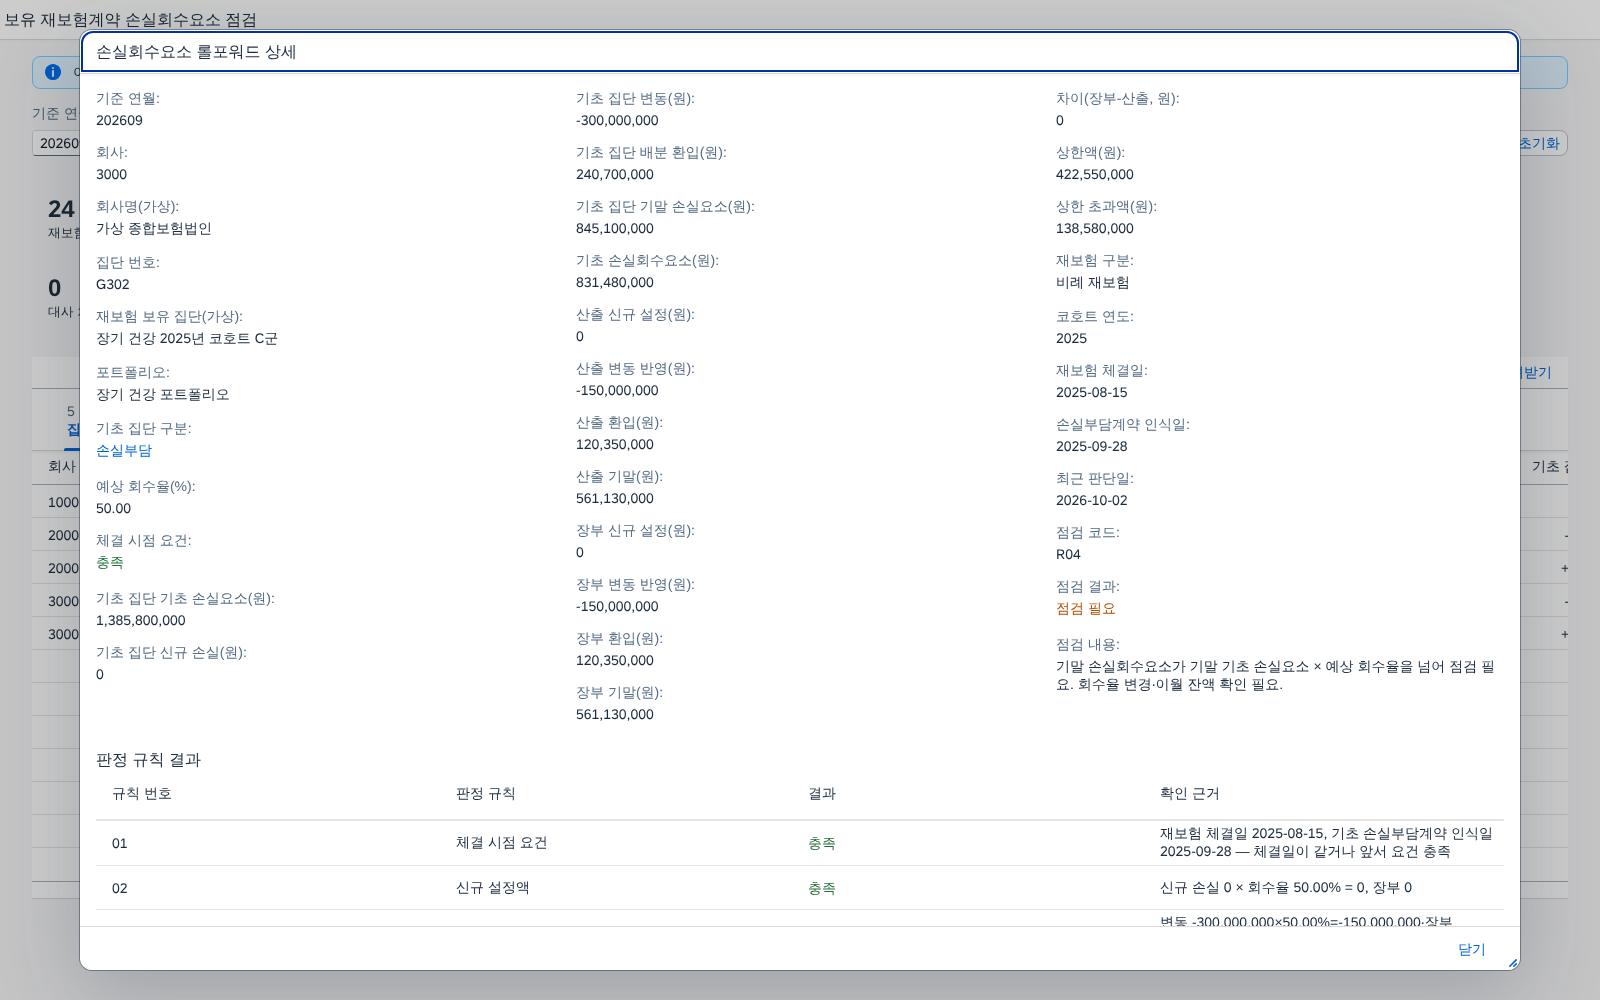Select the 산출 기말 value 561,130,000

(615, 498)
